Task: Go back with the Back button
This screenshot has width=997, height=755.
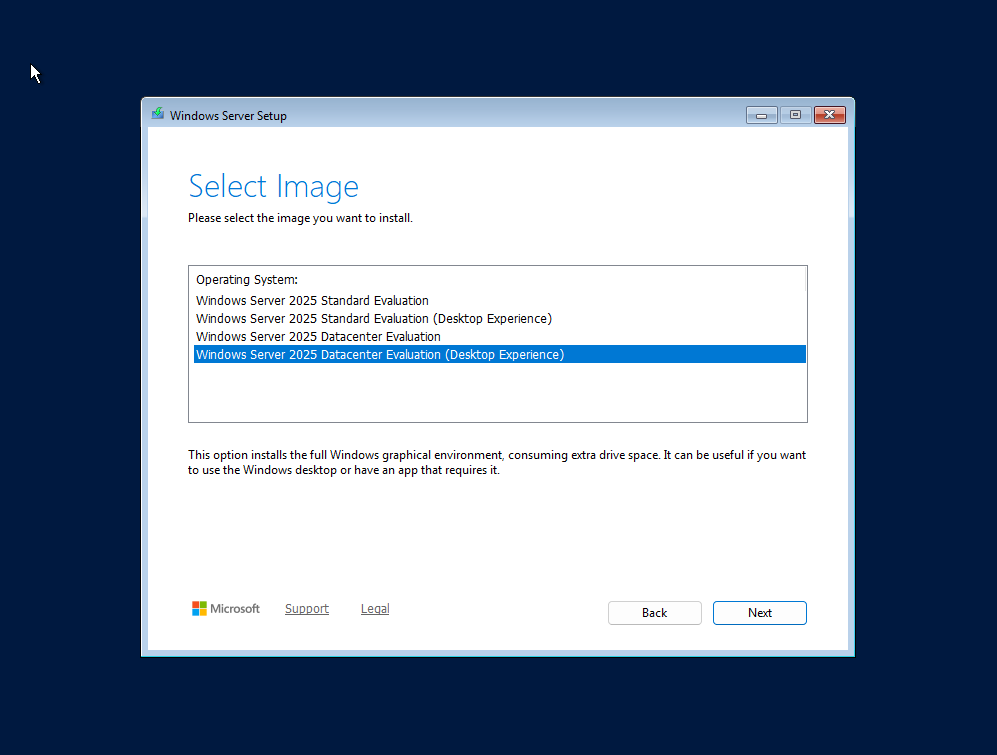Action: pyautogui.click(x=654, y=613)
